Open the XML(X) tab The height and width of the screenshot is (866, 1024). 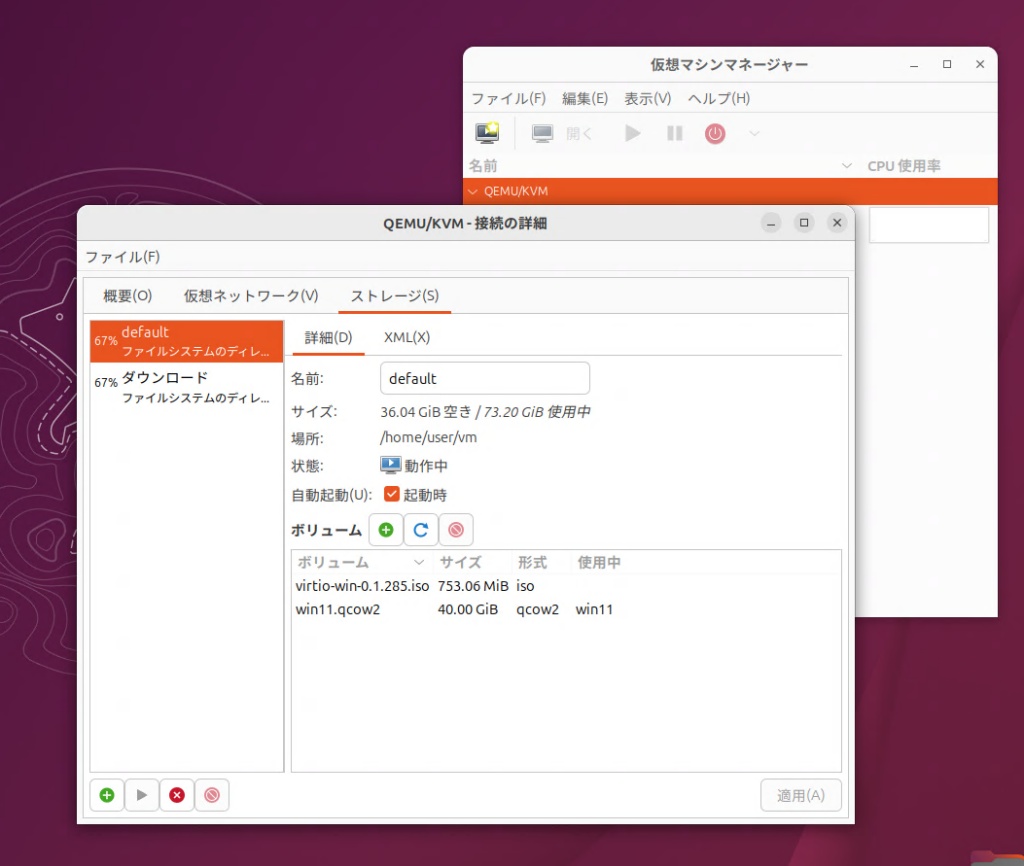coord(407,337)
